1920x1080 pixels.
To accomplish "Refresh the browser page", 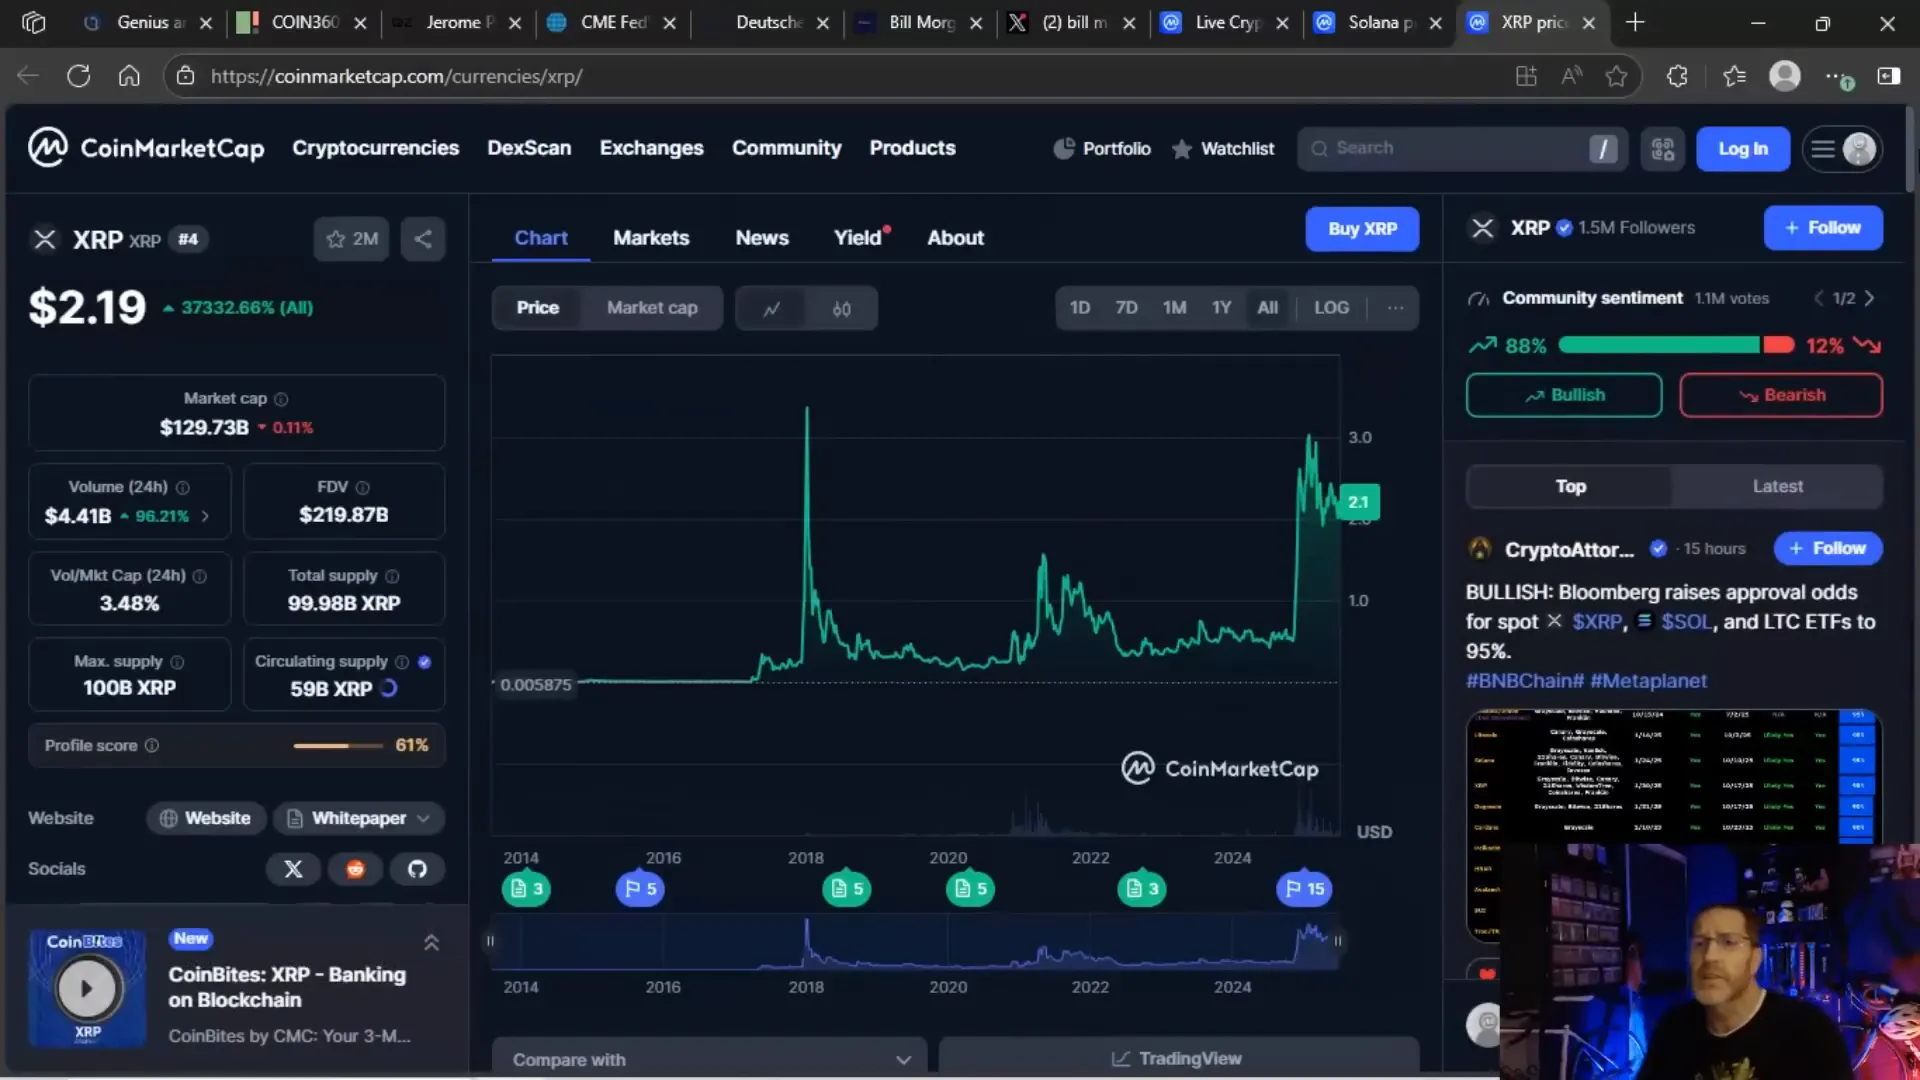I will pyautogui.click(x=78, y=76).
